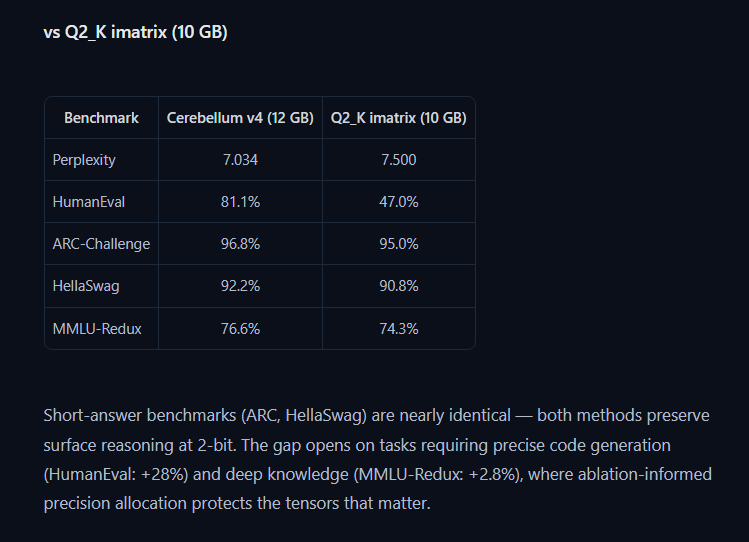Click the 74.3% MMLU-Redux cell
749x542 pixels.
pyautogui.click(x=398, y=329)
